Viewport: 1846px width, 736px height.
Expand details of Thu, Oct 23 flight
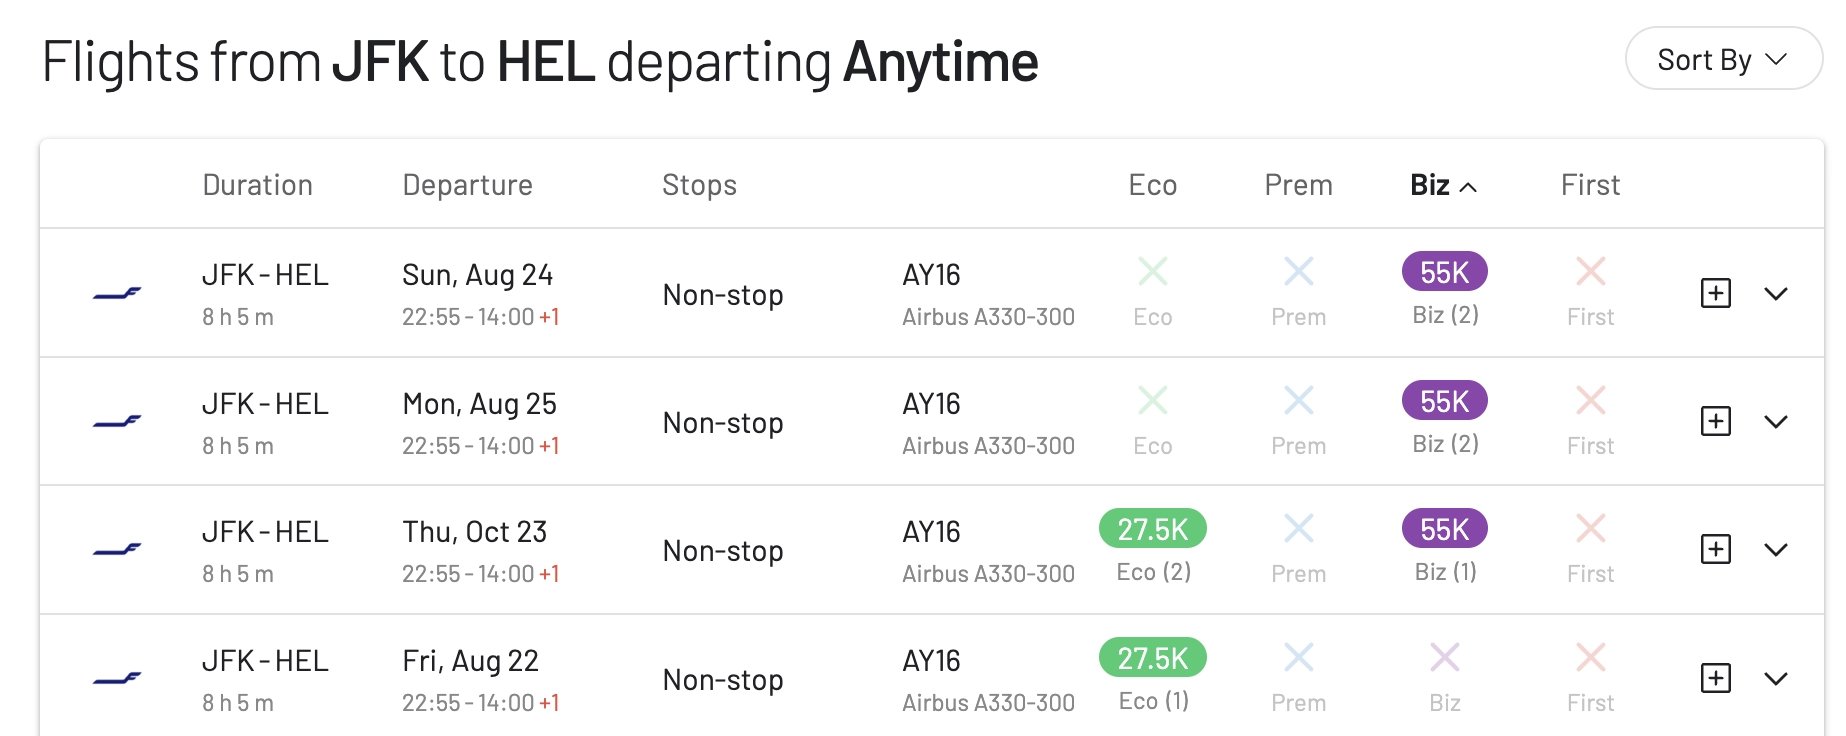click(1775, 549)
